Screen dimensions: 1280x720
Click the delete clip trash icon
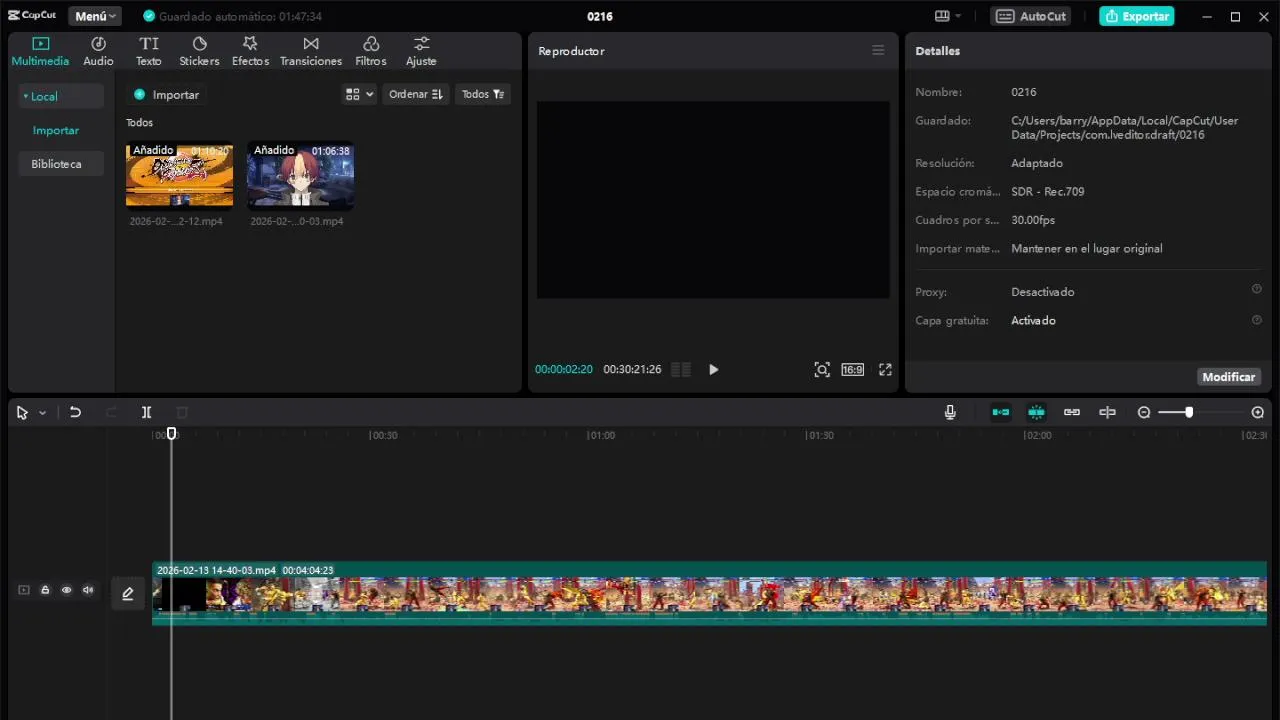(x=182, y=412)
